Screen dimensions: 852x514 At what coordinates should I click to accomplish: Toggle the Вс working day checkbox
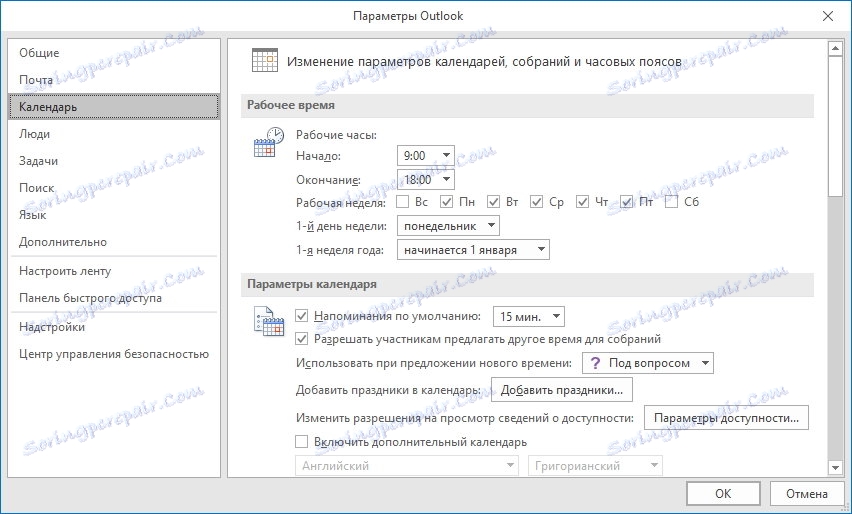pyautogui.click(x=403, y=202)
